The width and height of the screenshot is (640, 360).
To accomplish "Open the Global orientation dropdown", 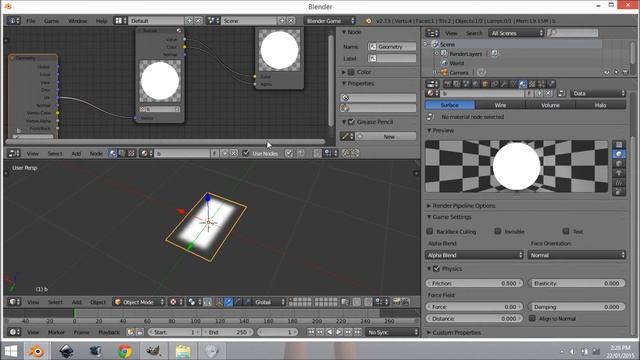I will [269, 302].
